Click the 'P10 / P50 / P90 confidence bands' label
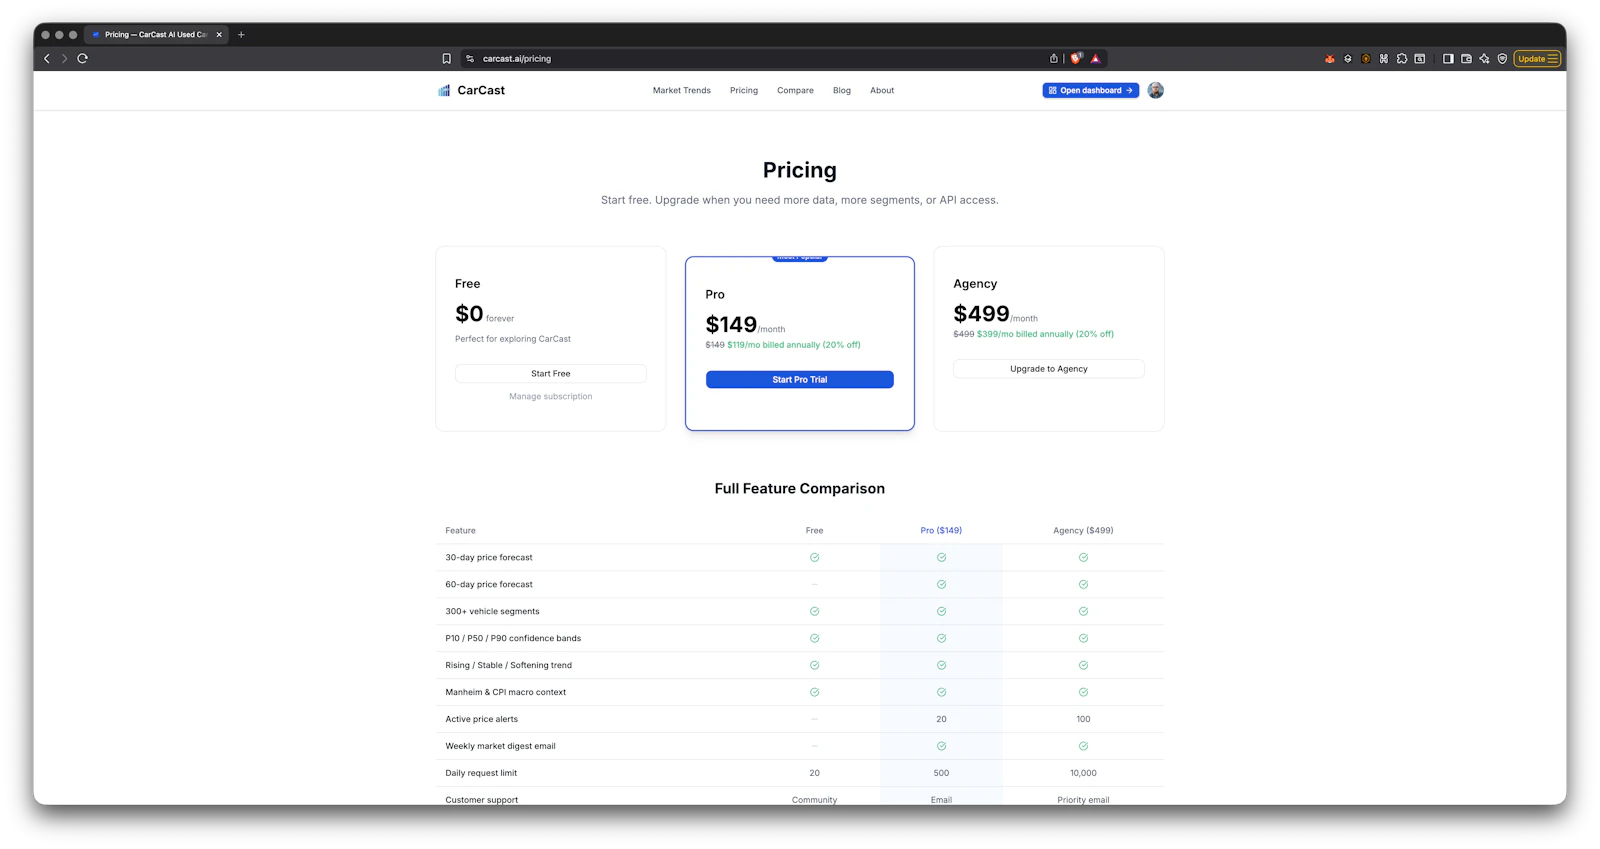1600x849 pixels. pyautogui.click(x=513, y=638)
